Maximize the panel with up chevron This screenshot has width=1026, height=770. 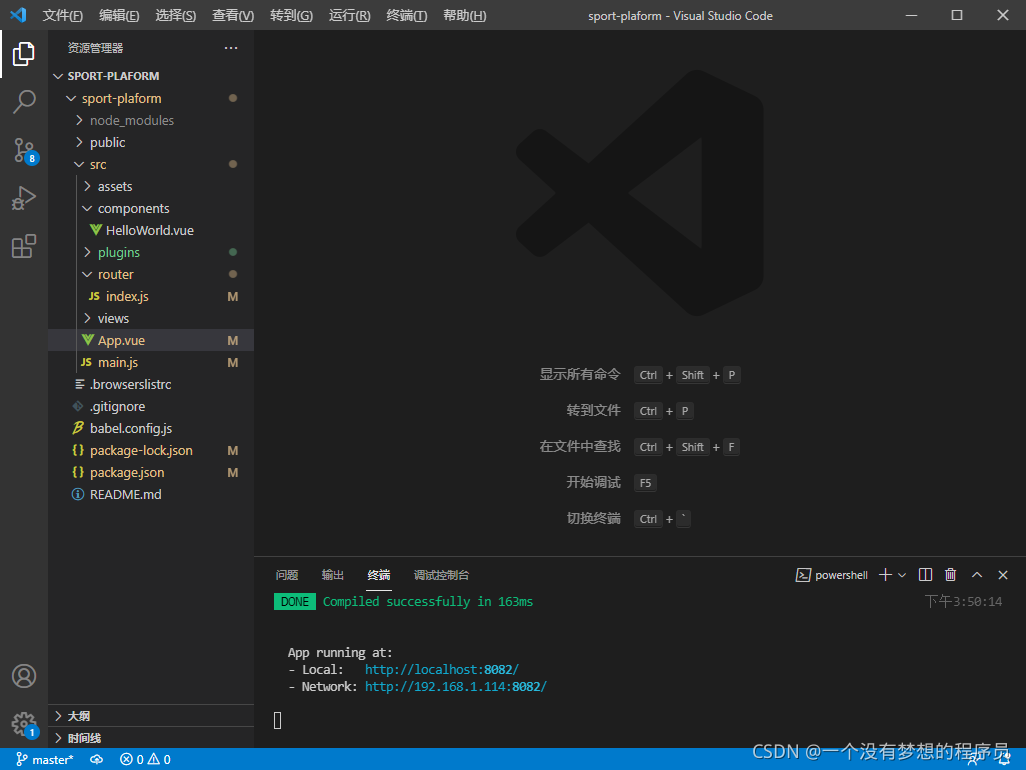click(977, 574)
